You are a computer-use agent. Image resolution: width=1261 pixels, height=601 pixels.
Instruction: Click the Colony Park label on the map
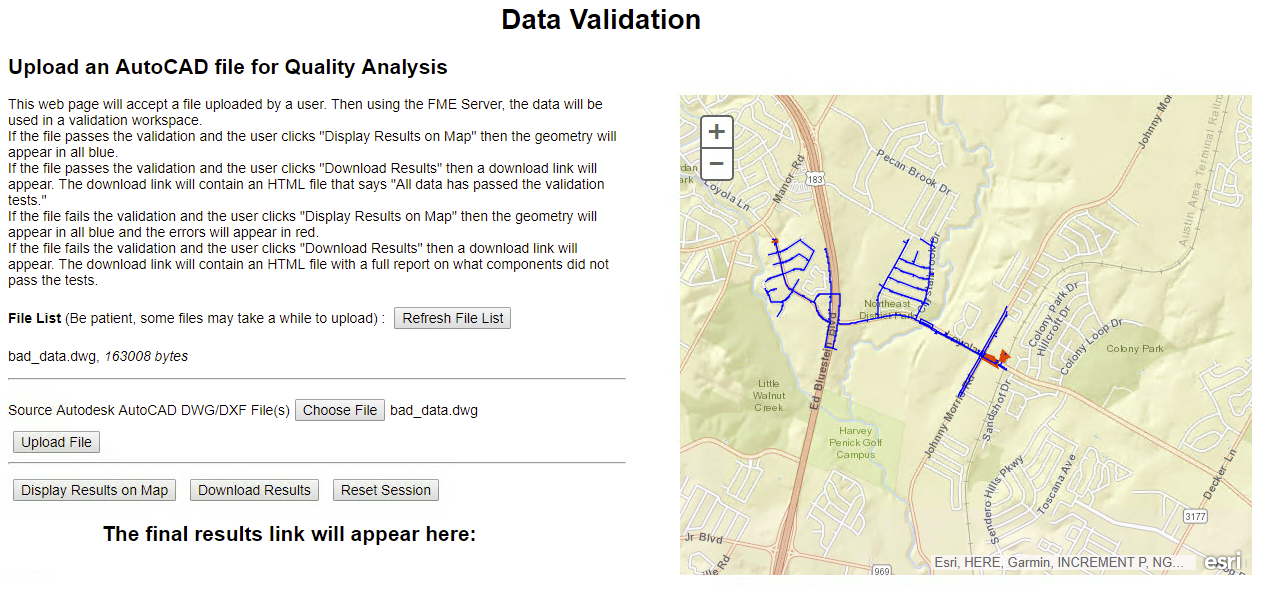coord(1135,349)
